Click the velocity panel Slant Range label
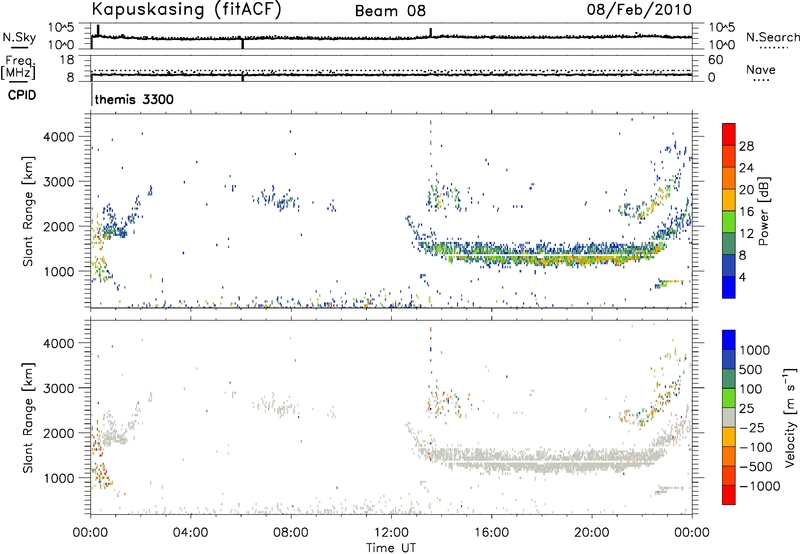Screen dimensions: 800x554 tap(28, 418)
